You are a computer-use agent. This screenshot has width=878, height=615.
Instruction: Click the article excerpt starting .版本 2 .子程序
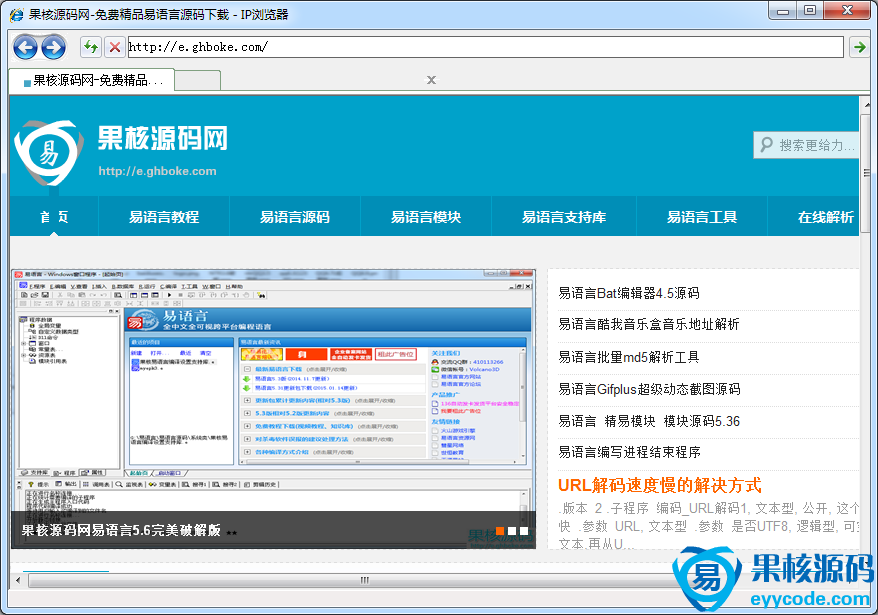(708, 526)
